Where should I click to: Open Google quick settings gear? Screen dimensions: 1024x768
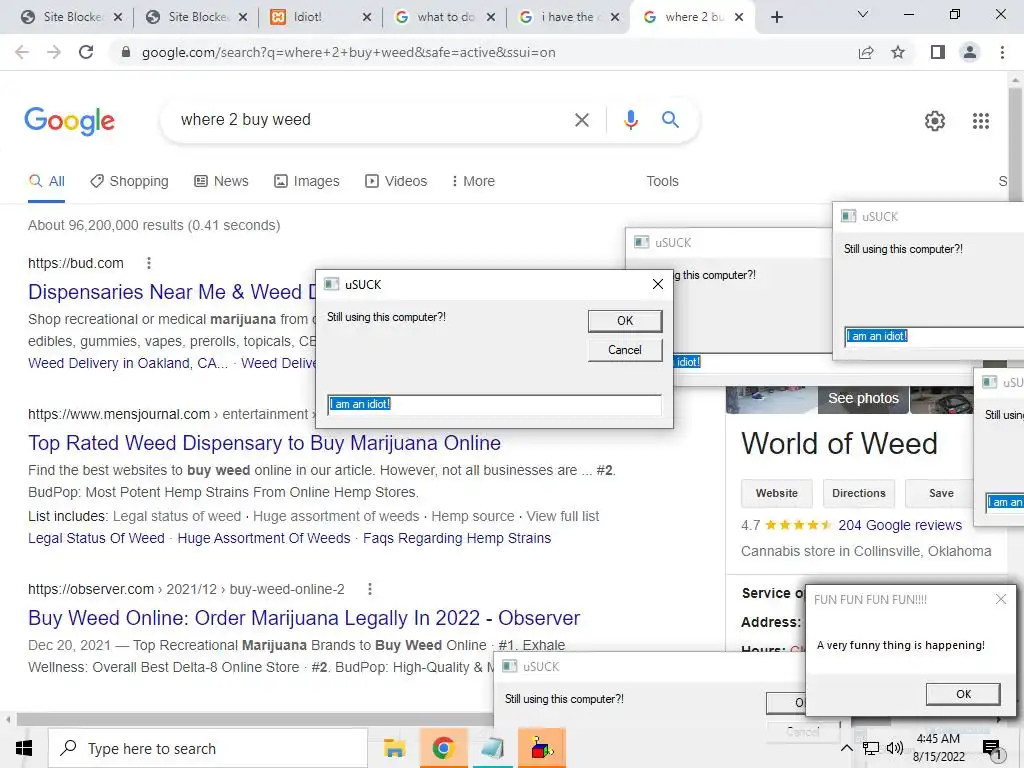(x=935, y=121)
